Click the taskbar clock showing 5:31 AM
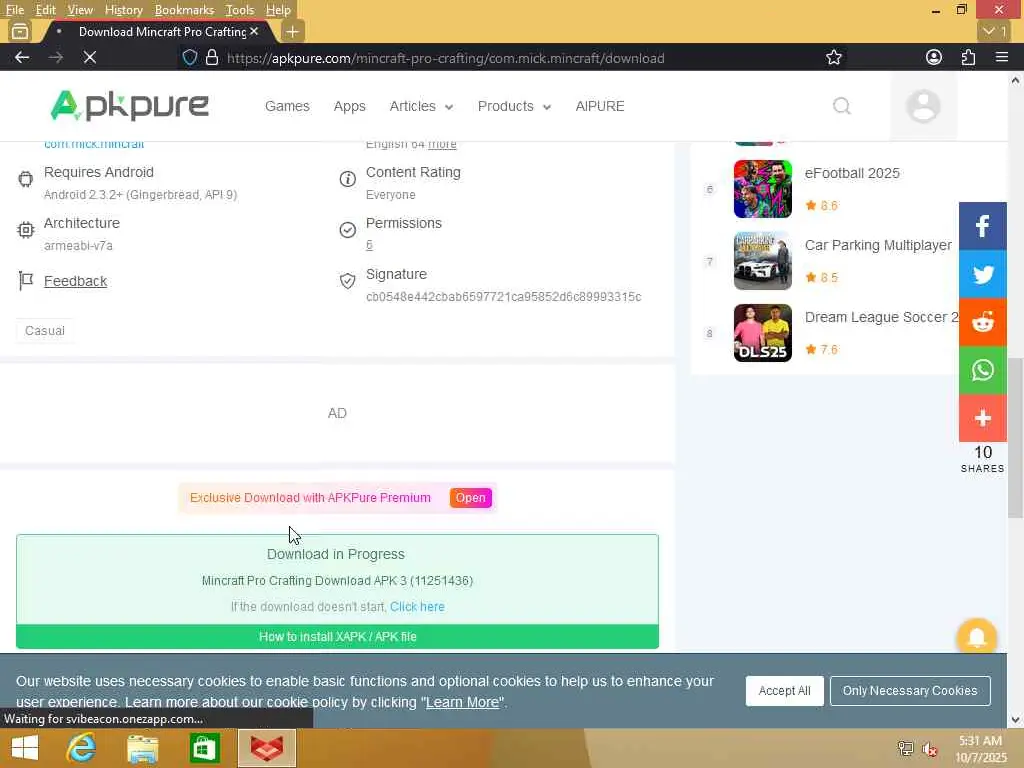The height and width of the screenshot is (768, 1024). click(981, 749)
